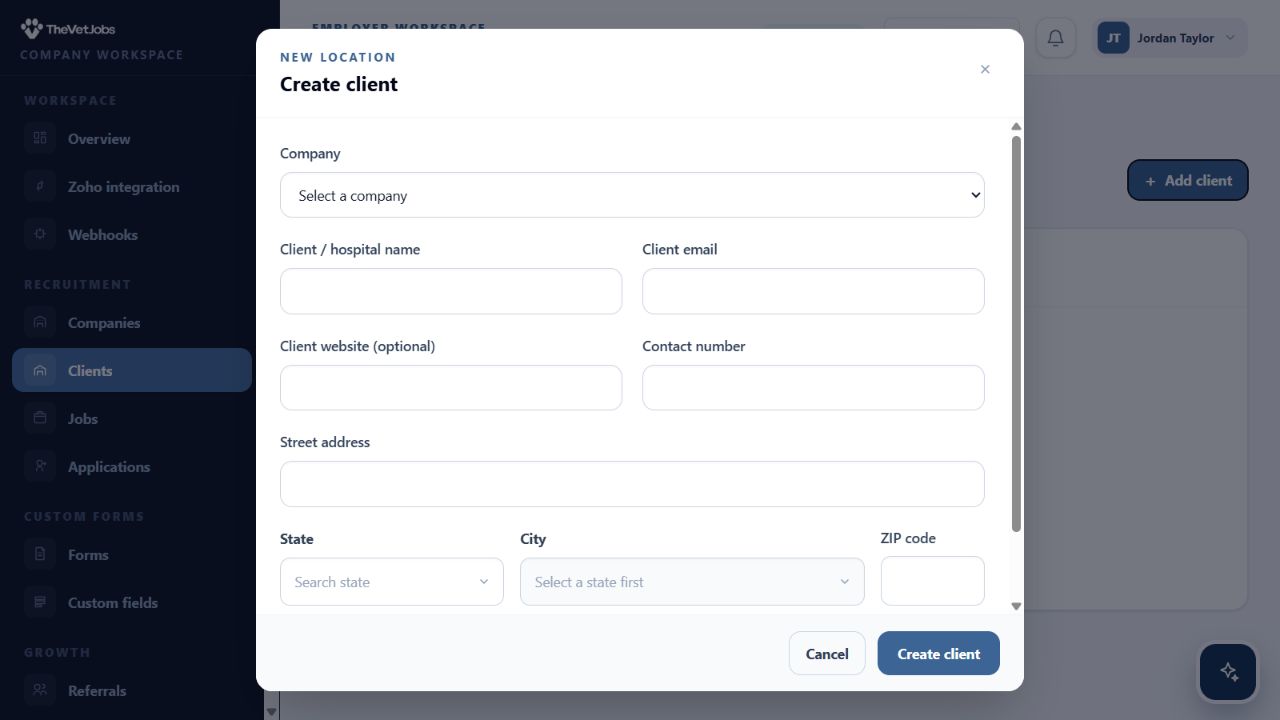Navigate to Companies section

coord(132,323)
